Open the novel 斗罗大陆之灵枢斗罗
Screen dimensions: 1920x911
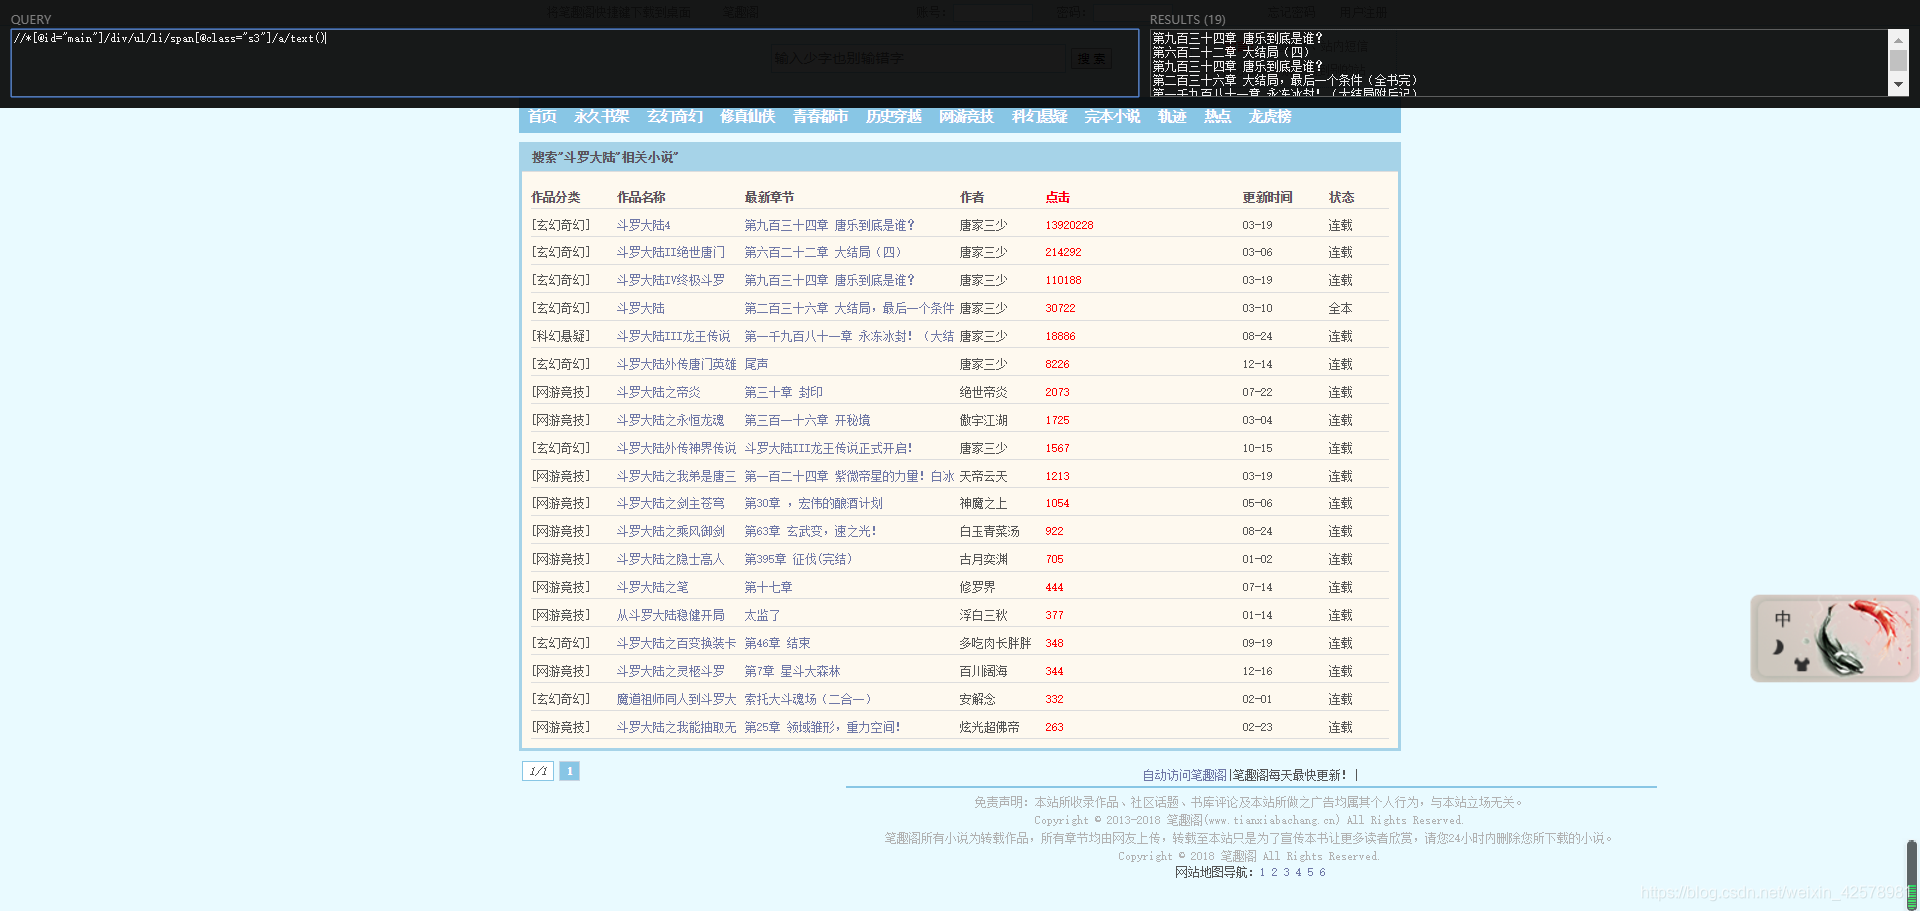(670, 672)
